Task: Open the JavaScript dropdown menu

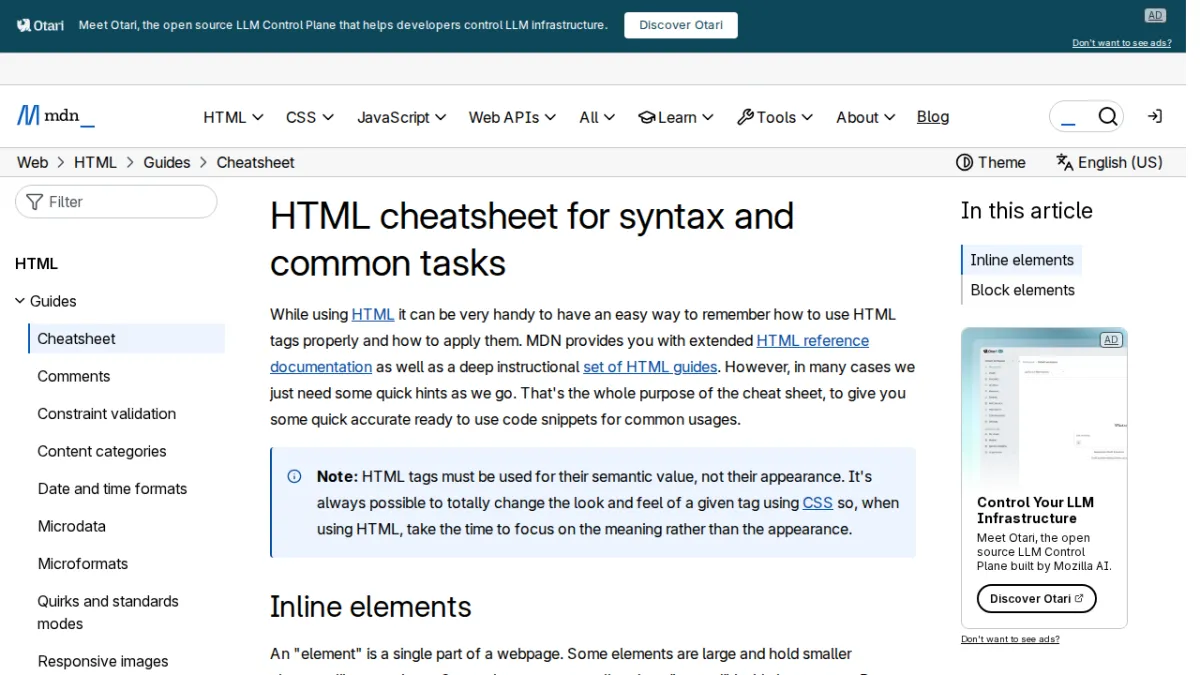Action: click(x=402, y=117)
